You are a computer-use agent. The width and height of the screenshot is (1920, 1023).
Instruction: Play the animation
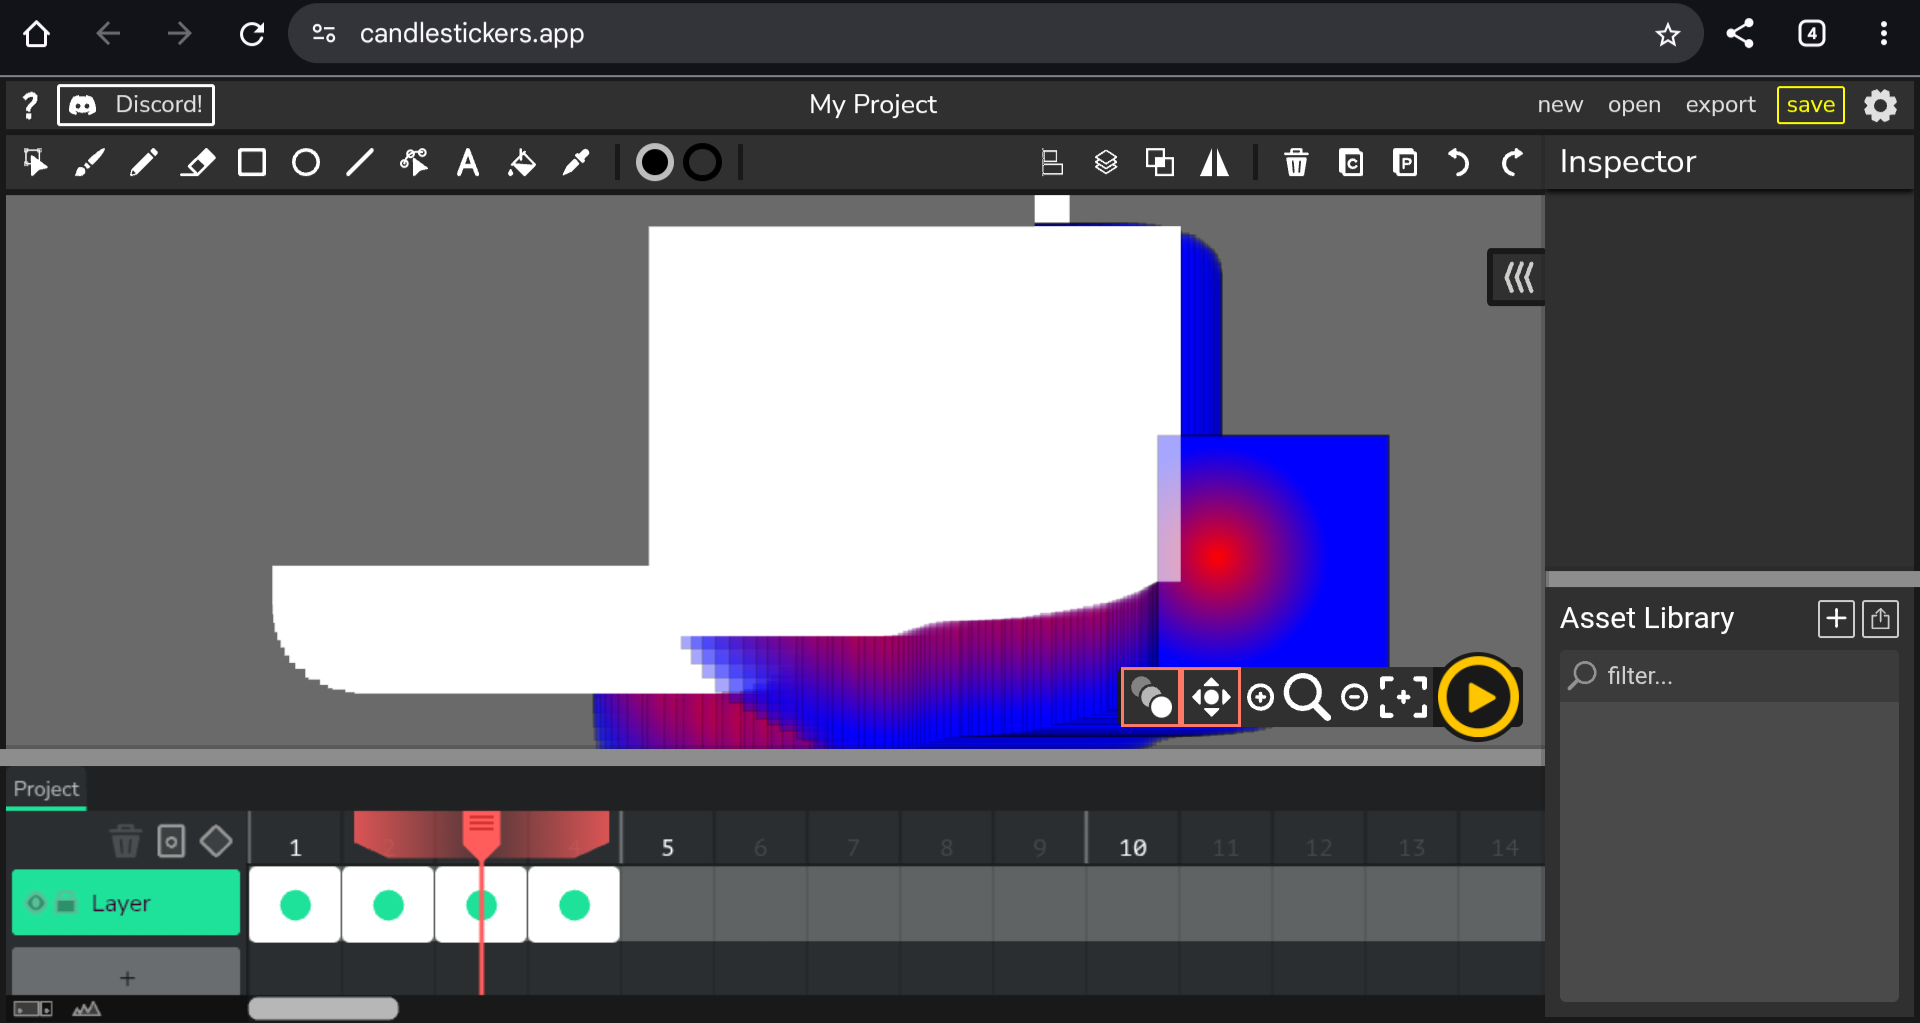(x=1478, y=697)
